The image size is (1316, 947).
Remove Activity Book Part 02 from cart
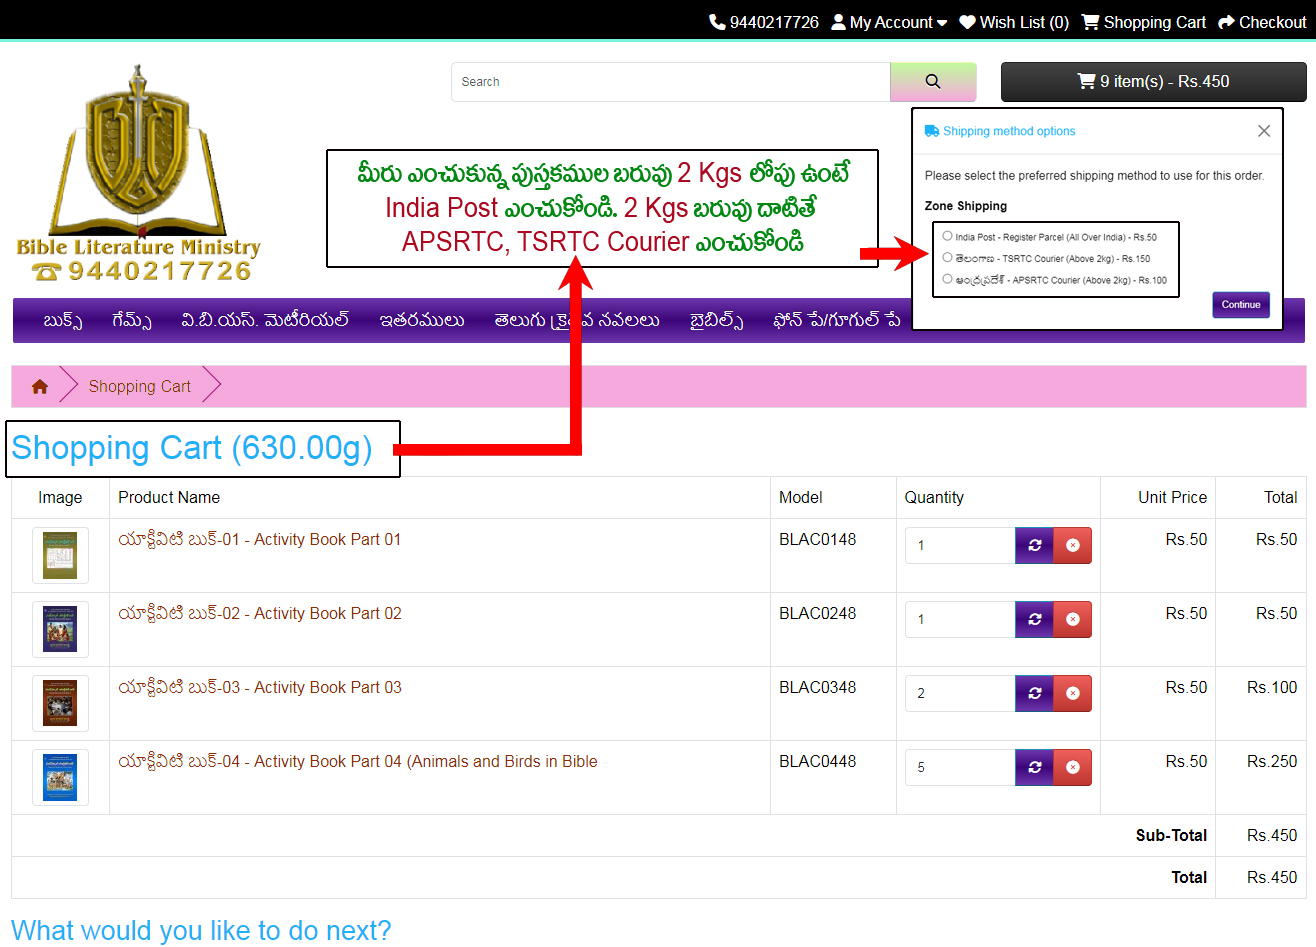click(x=1072, y=619)
